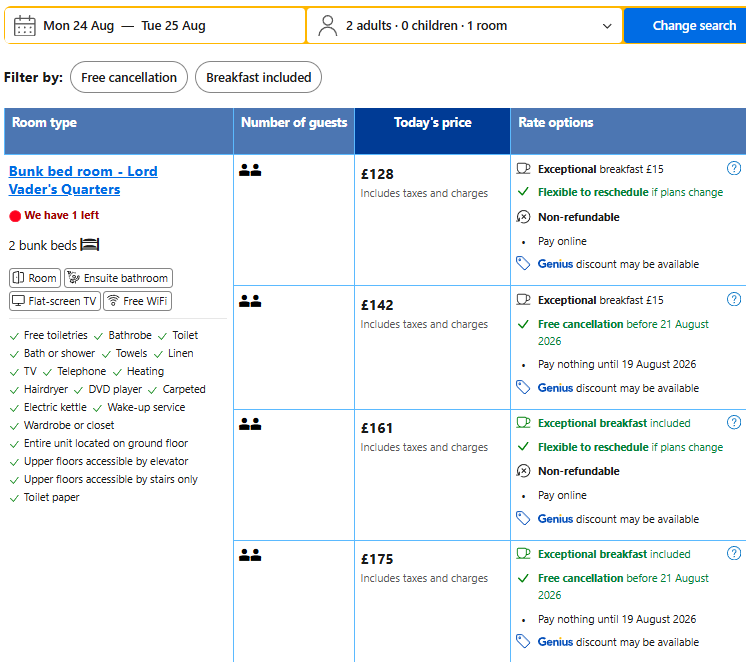Click the Room facility badge
This screenshot has width=746, height=662.
coord(35,278)
